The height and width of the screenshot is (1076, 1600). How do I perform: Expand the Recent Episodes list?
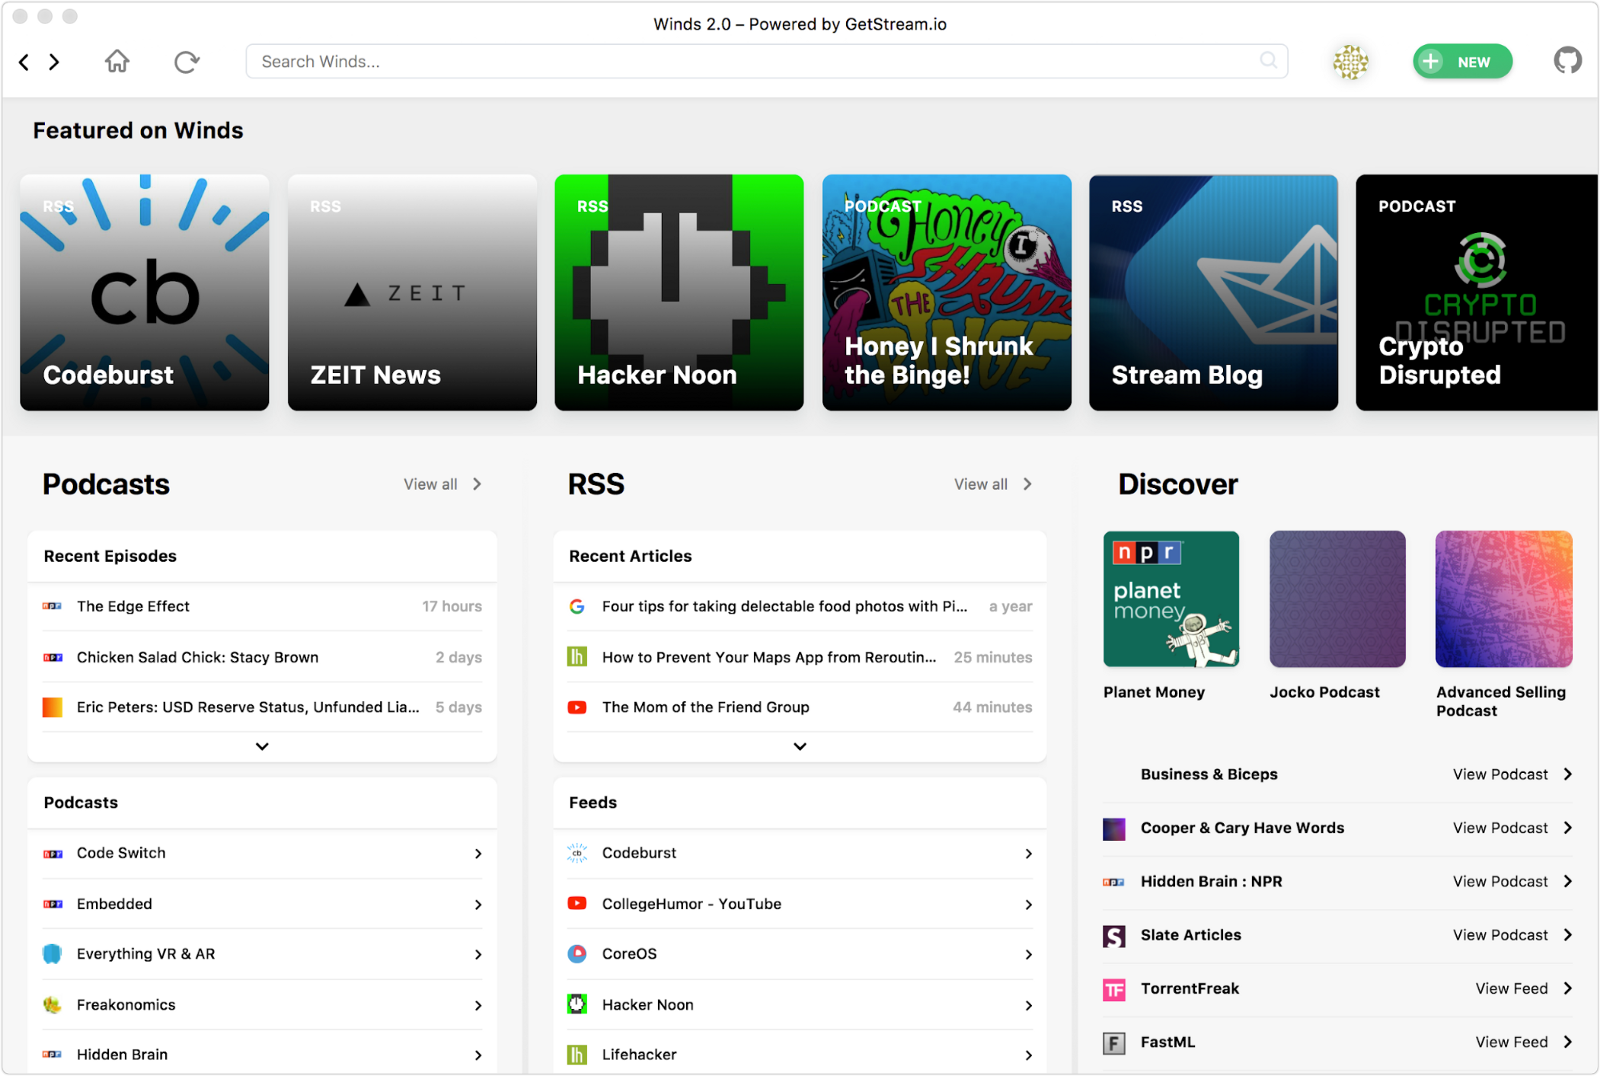262,746
